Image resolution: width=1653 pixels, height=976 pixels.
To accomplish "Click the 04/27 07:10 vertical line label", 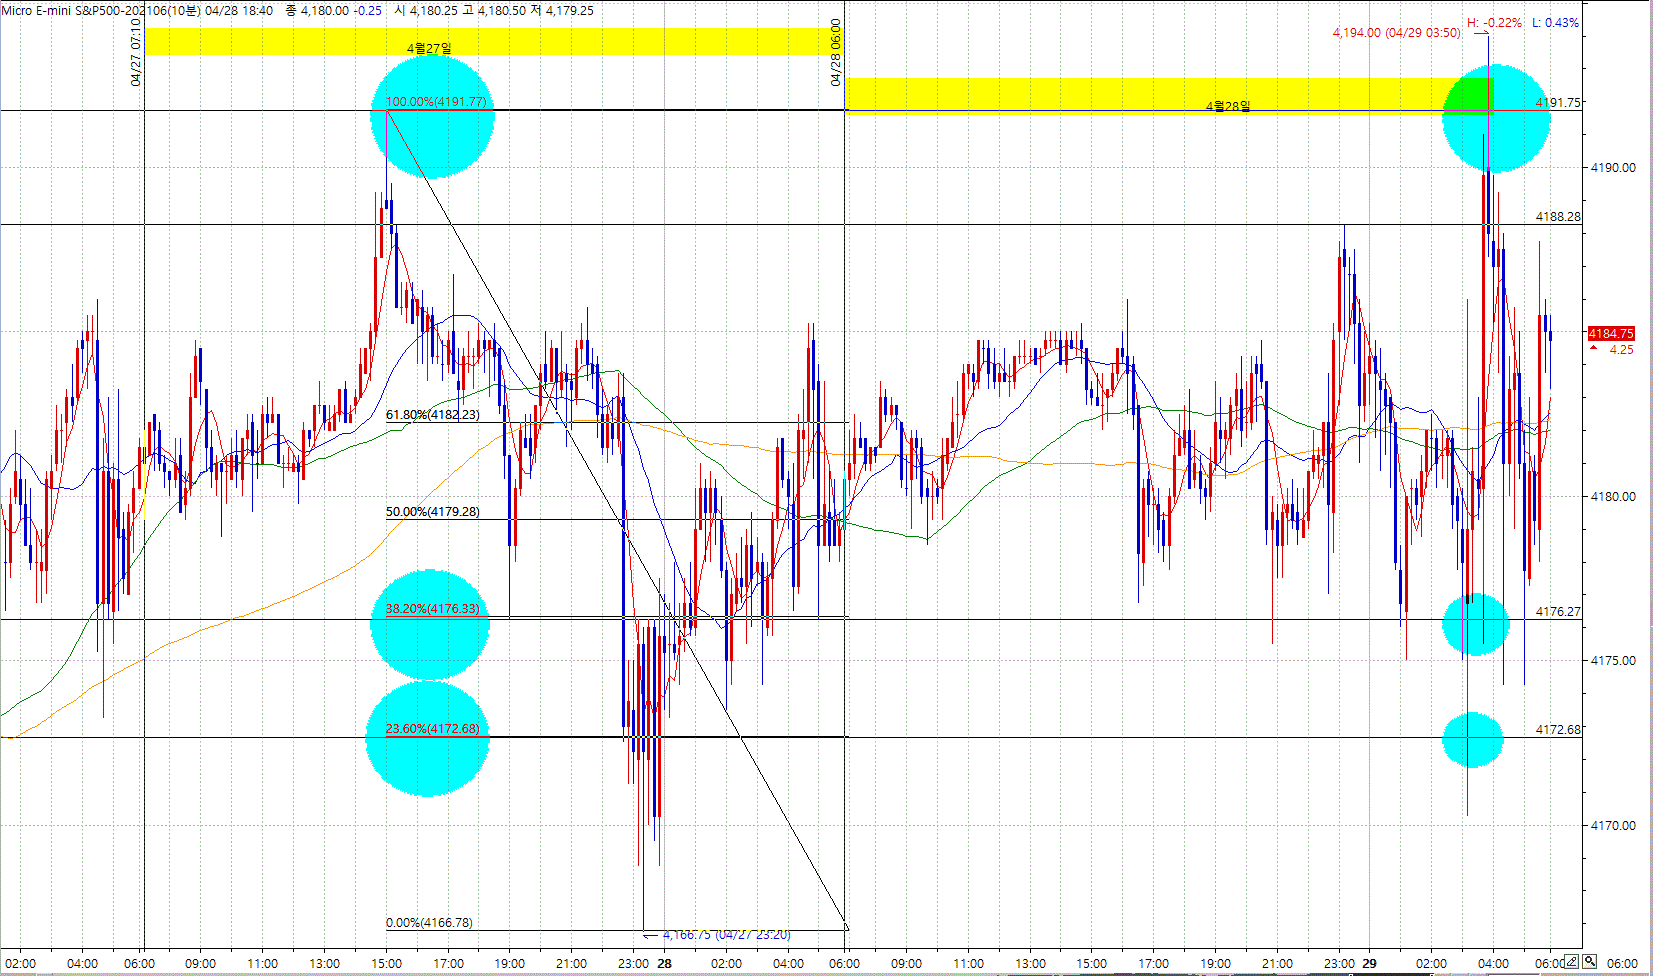I will [x=136, y=52].
